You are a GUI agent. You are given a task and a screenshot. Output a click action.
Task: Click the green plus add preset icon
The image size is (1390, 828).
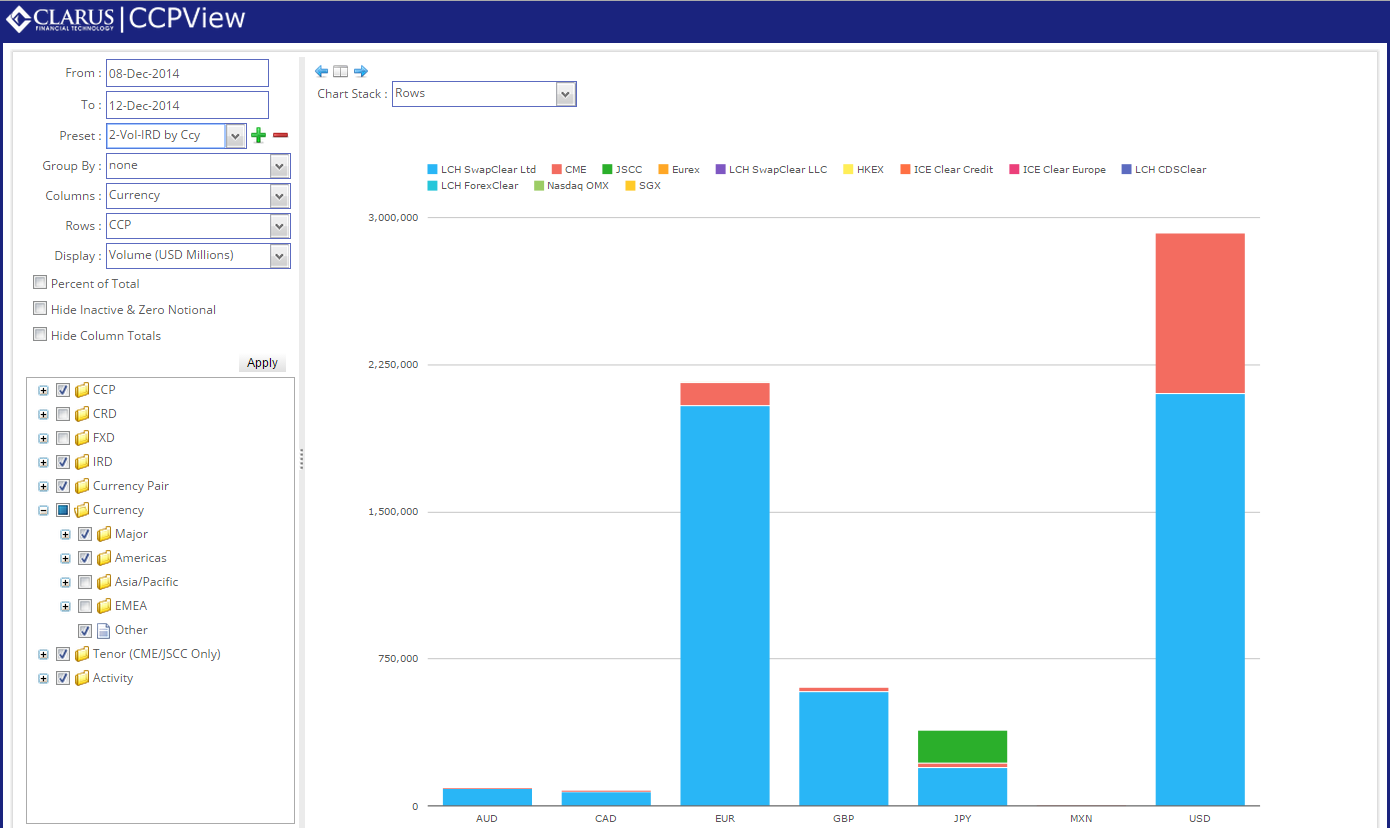(258, 135)
